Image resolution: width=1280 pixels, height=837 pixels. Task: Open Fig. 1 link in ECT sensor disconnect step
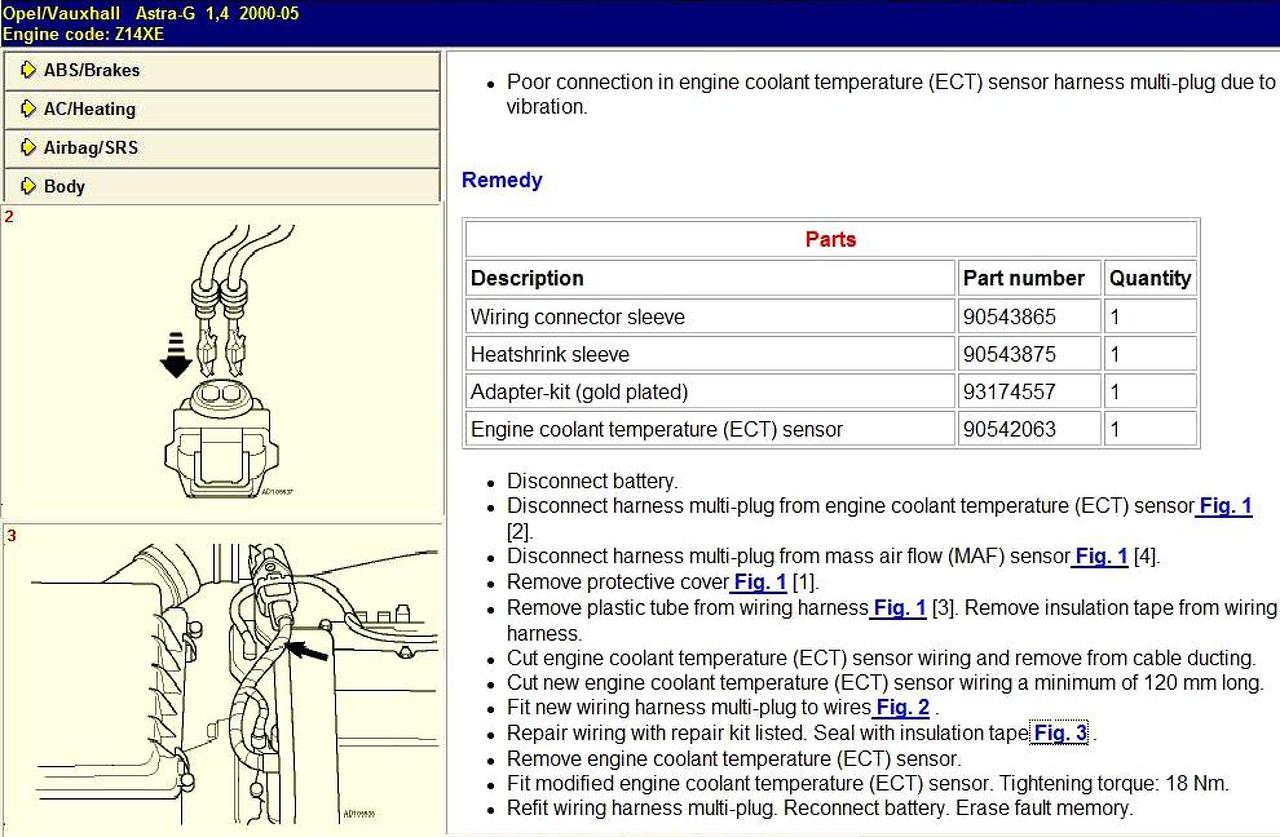1224,506
